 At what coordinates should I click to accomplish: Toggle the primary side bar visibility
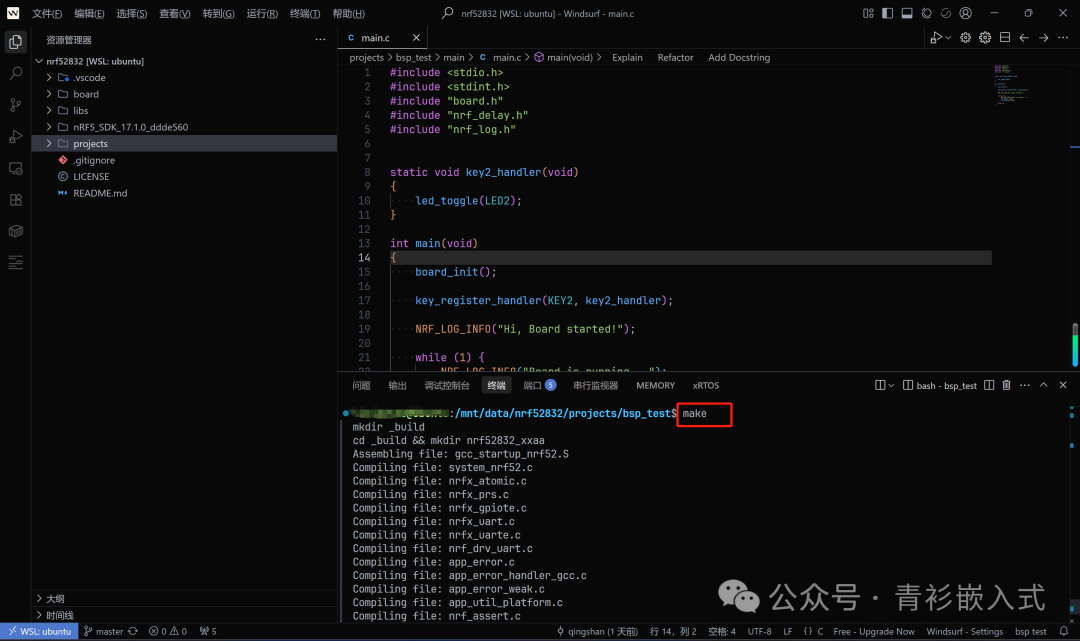coord(887,13)
